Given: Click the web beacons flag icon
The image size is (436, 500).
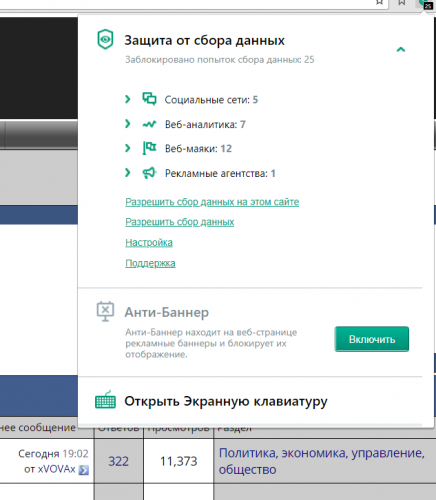Looking at the screenshot, I should tap(149, 148).
